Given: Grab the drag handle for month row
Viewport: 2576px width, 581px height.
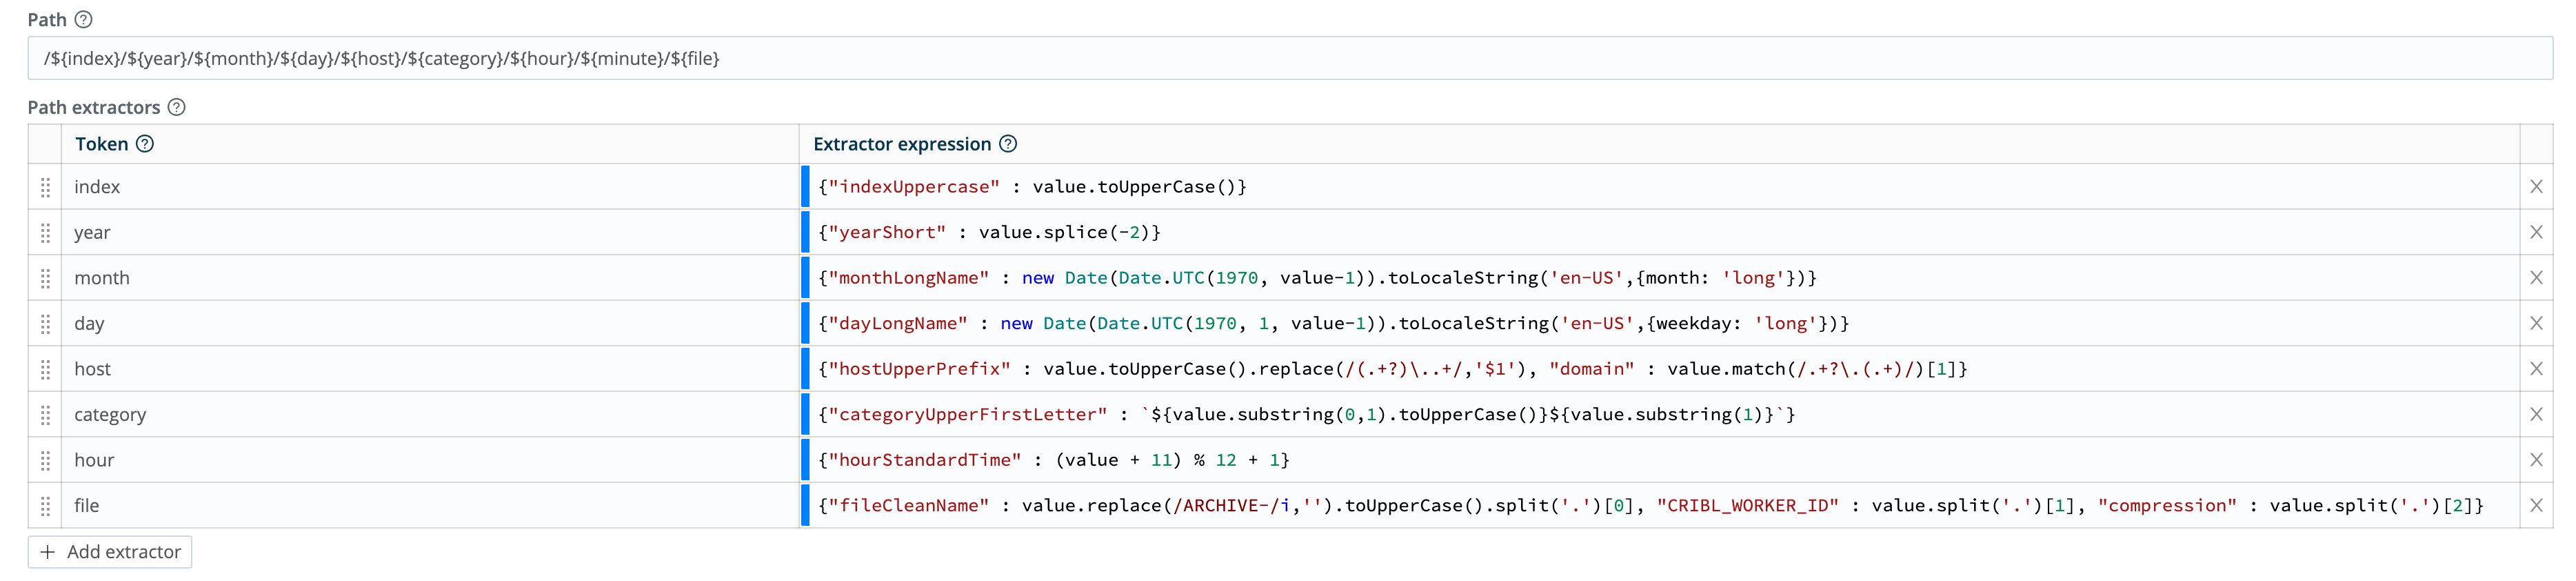Looking at the screenshot, I should pos(45,278).
